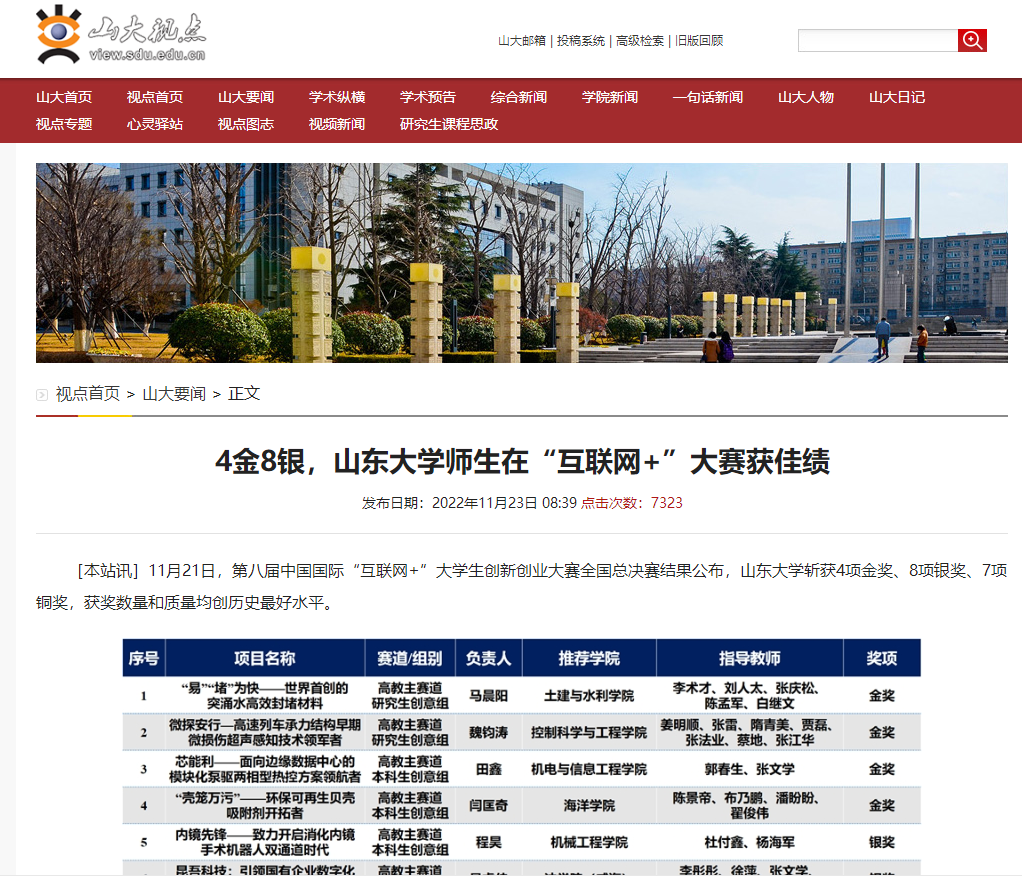This screenshot has width=1022, height=877.
Task: Go to 视点首页 in navigation bar
Action: coord(154,97)
